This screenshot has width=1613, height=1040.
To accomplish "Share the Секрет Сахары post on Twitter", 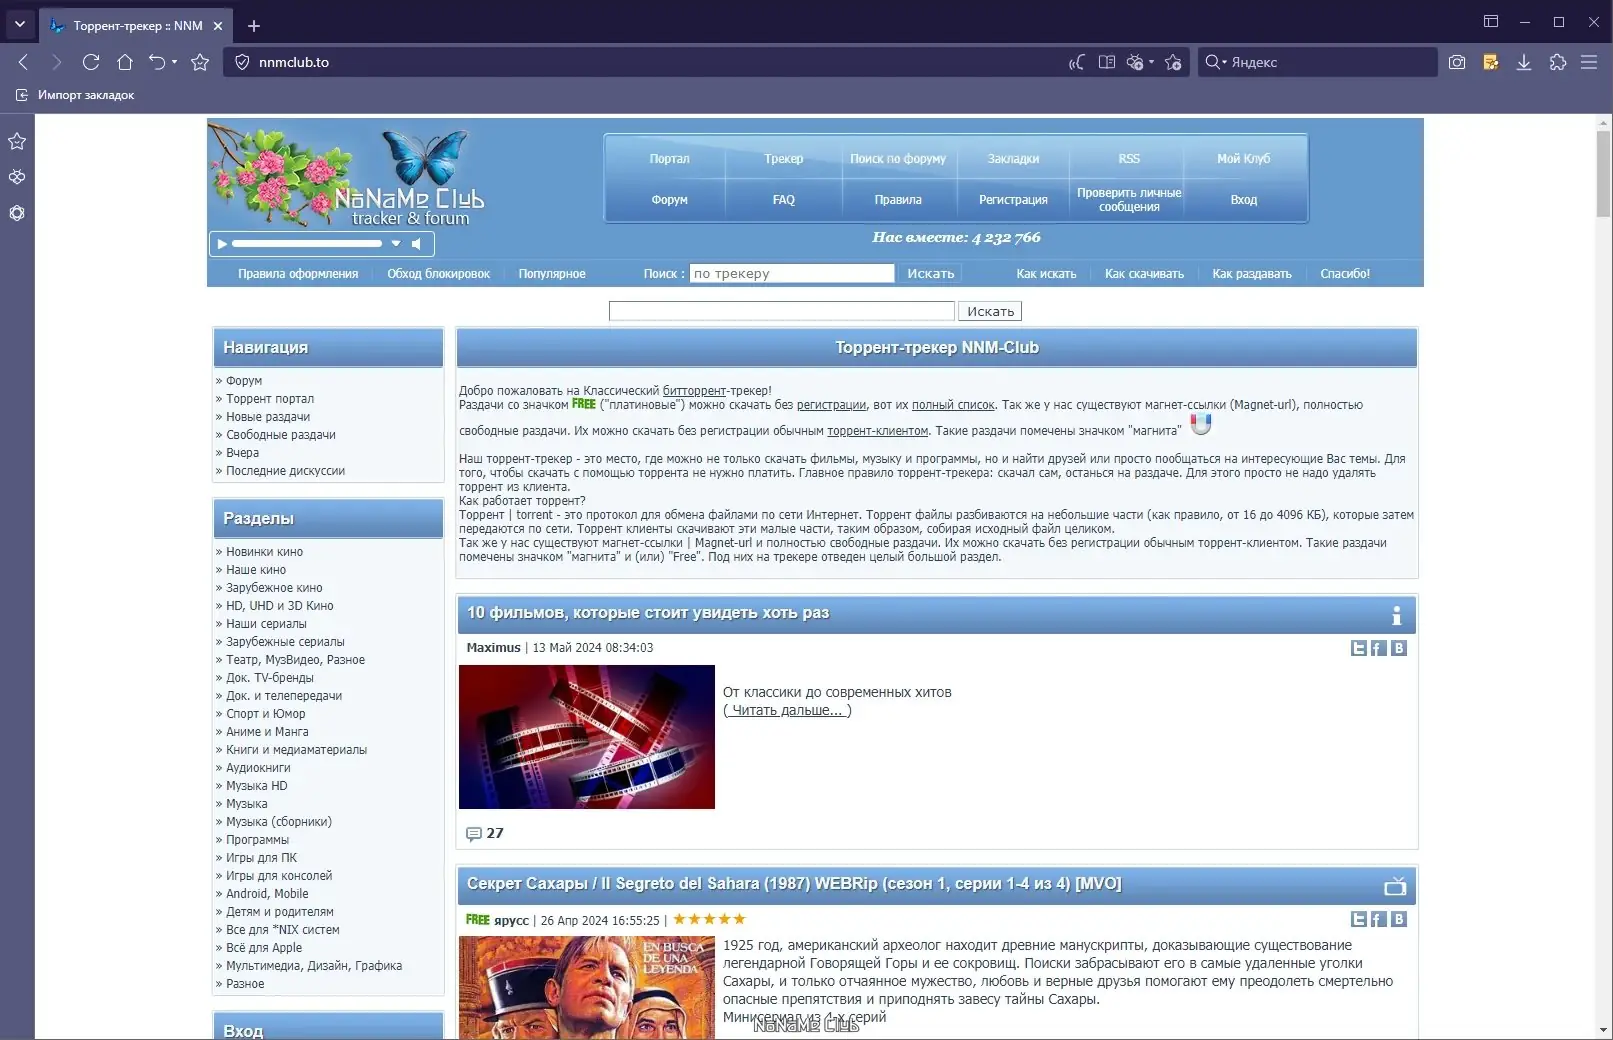I will tap(1358, 919).
